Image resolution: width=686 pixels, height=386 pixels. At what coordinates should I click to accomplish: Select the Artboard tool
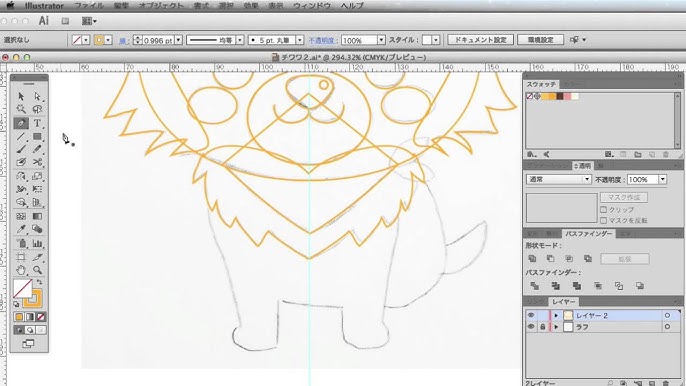21,257
